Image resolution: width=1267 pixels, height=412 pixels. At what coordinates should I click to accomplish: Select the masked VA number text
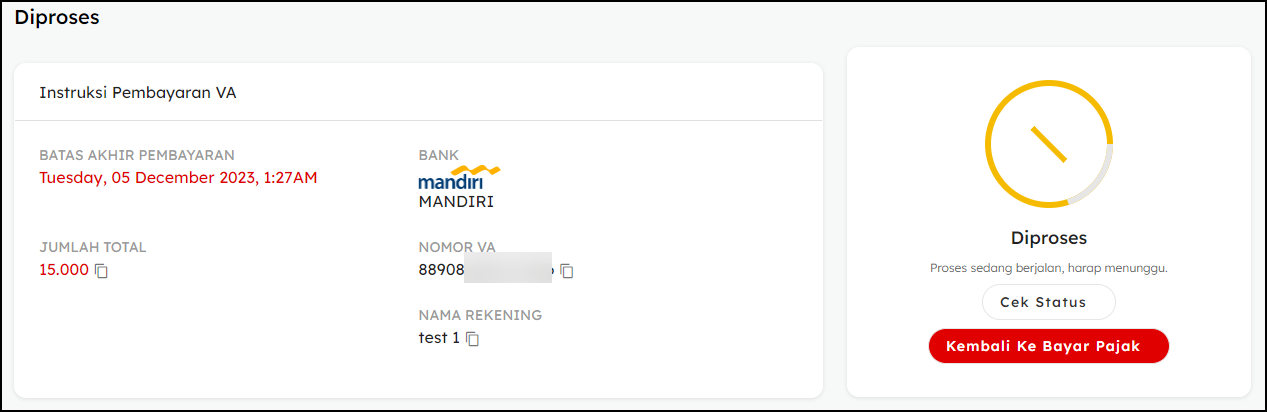pos(485,270)
